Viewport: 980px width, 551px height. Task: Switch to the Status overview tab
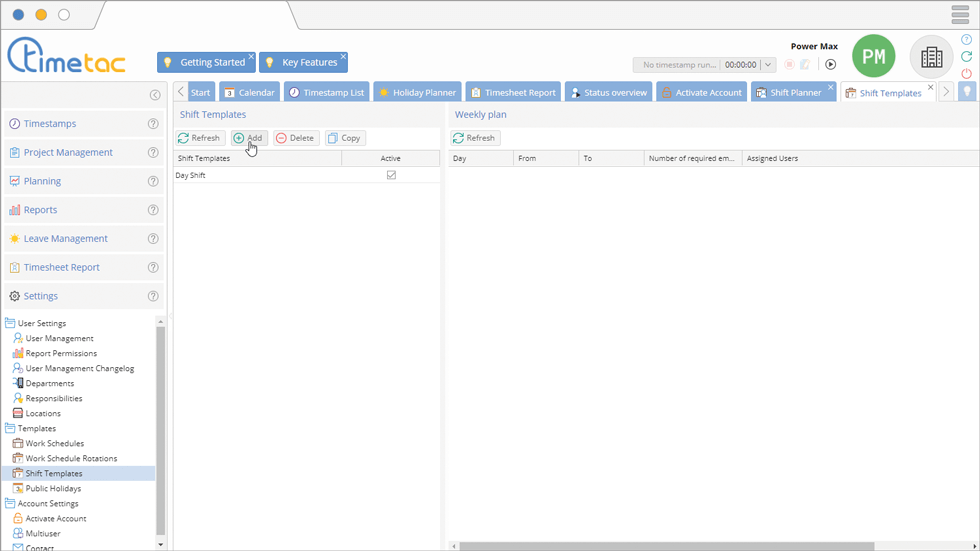(609, 92)
